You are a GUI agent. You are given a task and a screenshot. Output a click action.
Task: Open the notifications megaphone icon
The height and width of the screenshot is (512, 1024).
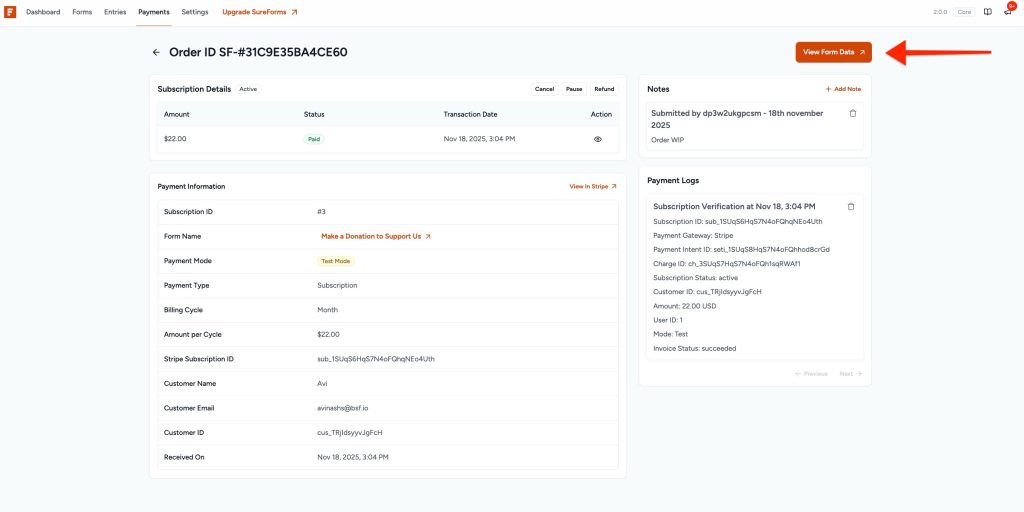pos(1008,12)
